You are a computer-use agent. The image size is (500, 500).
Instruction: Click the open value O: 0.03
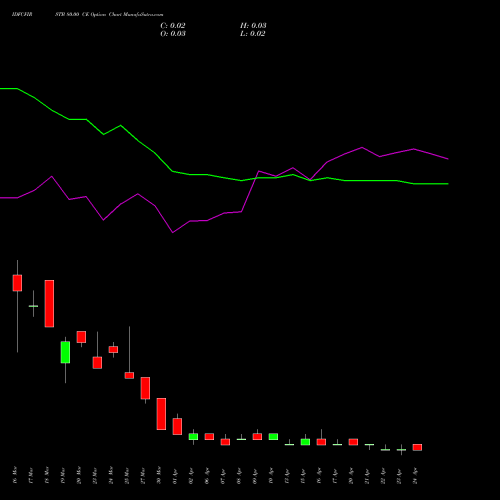pyautogui.click(x=173, y=34)
